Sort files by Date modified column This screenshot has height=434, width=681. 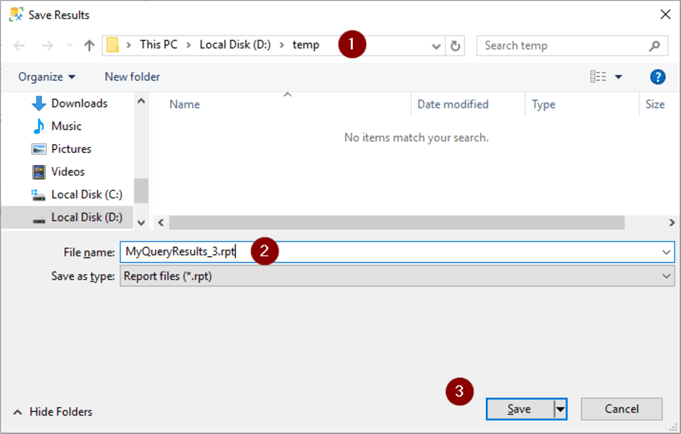(453, 104)
